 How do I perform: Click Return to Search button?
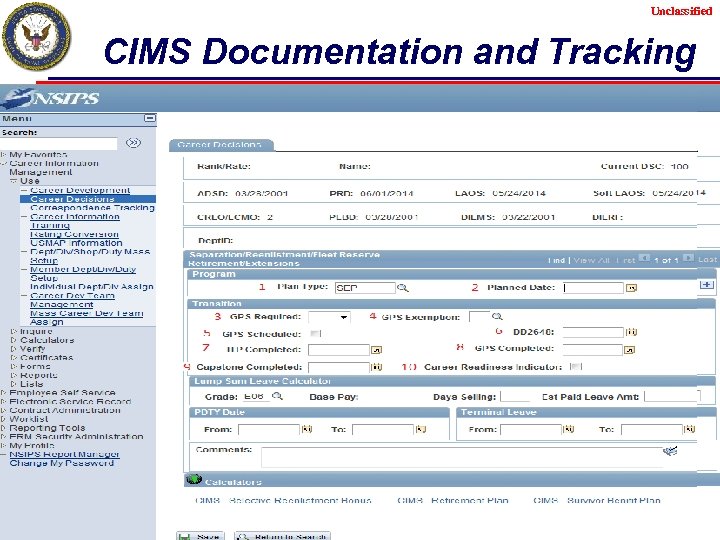coord(282,536)
